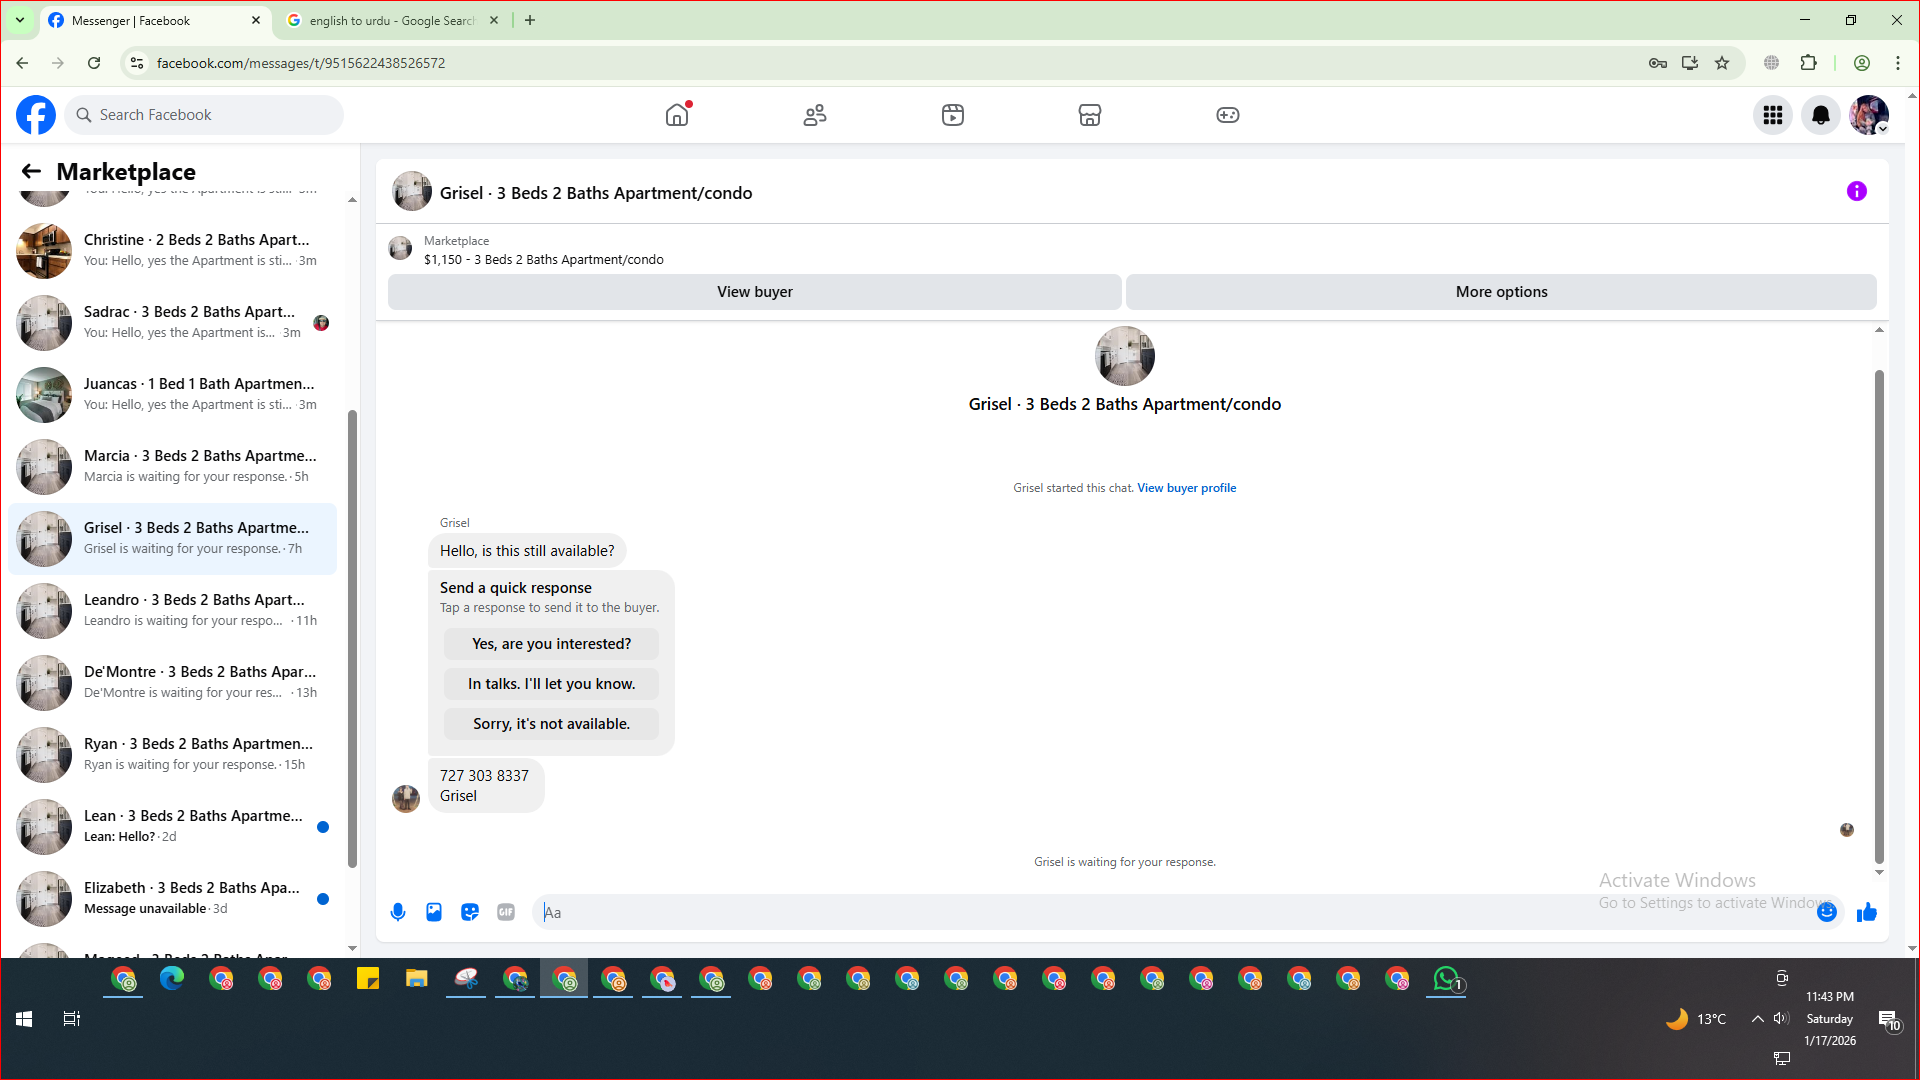Go to Marketplace from top navigation
This screenshot has width=1920, height=1080.
[x=1090, y=115]
